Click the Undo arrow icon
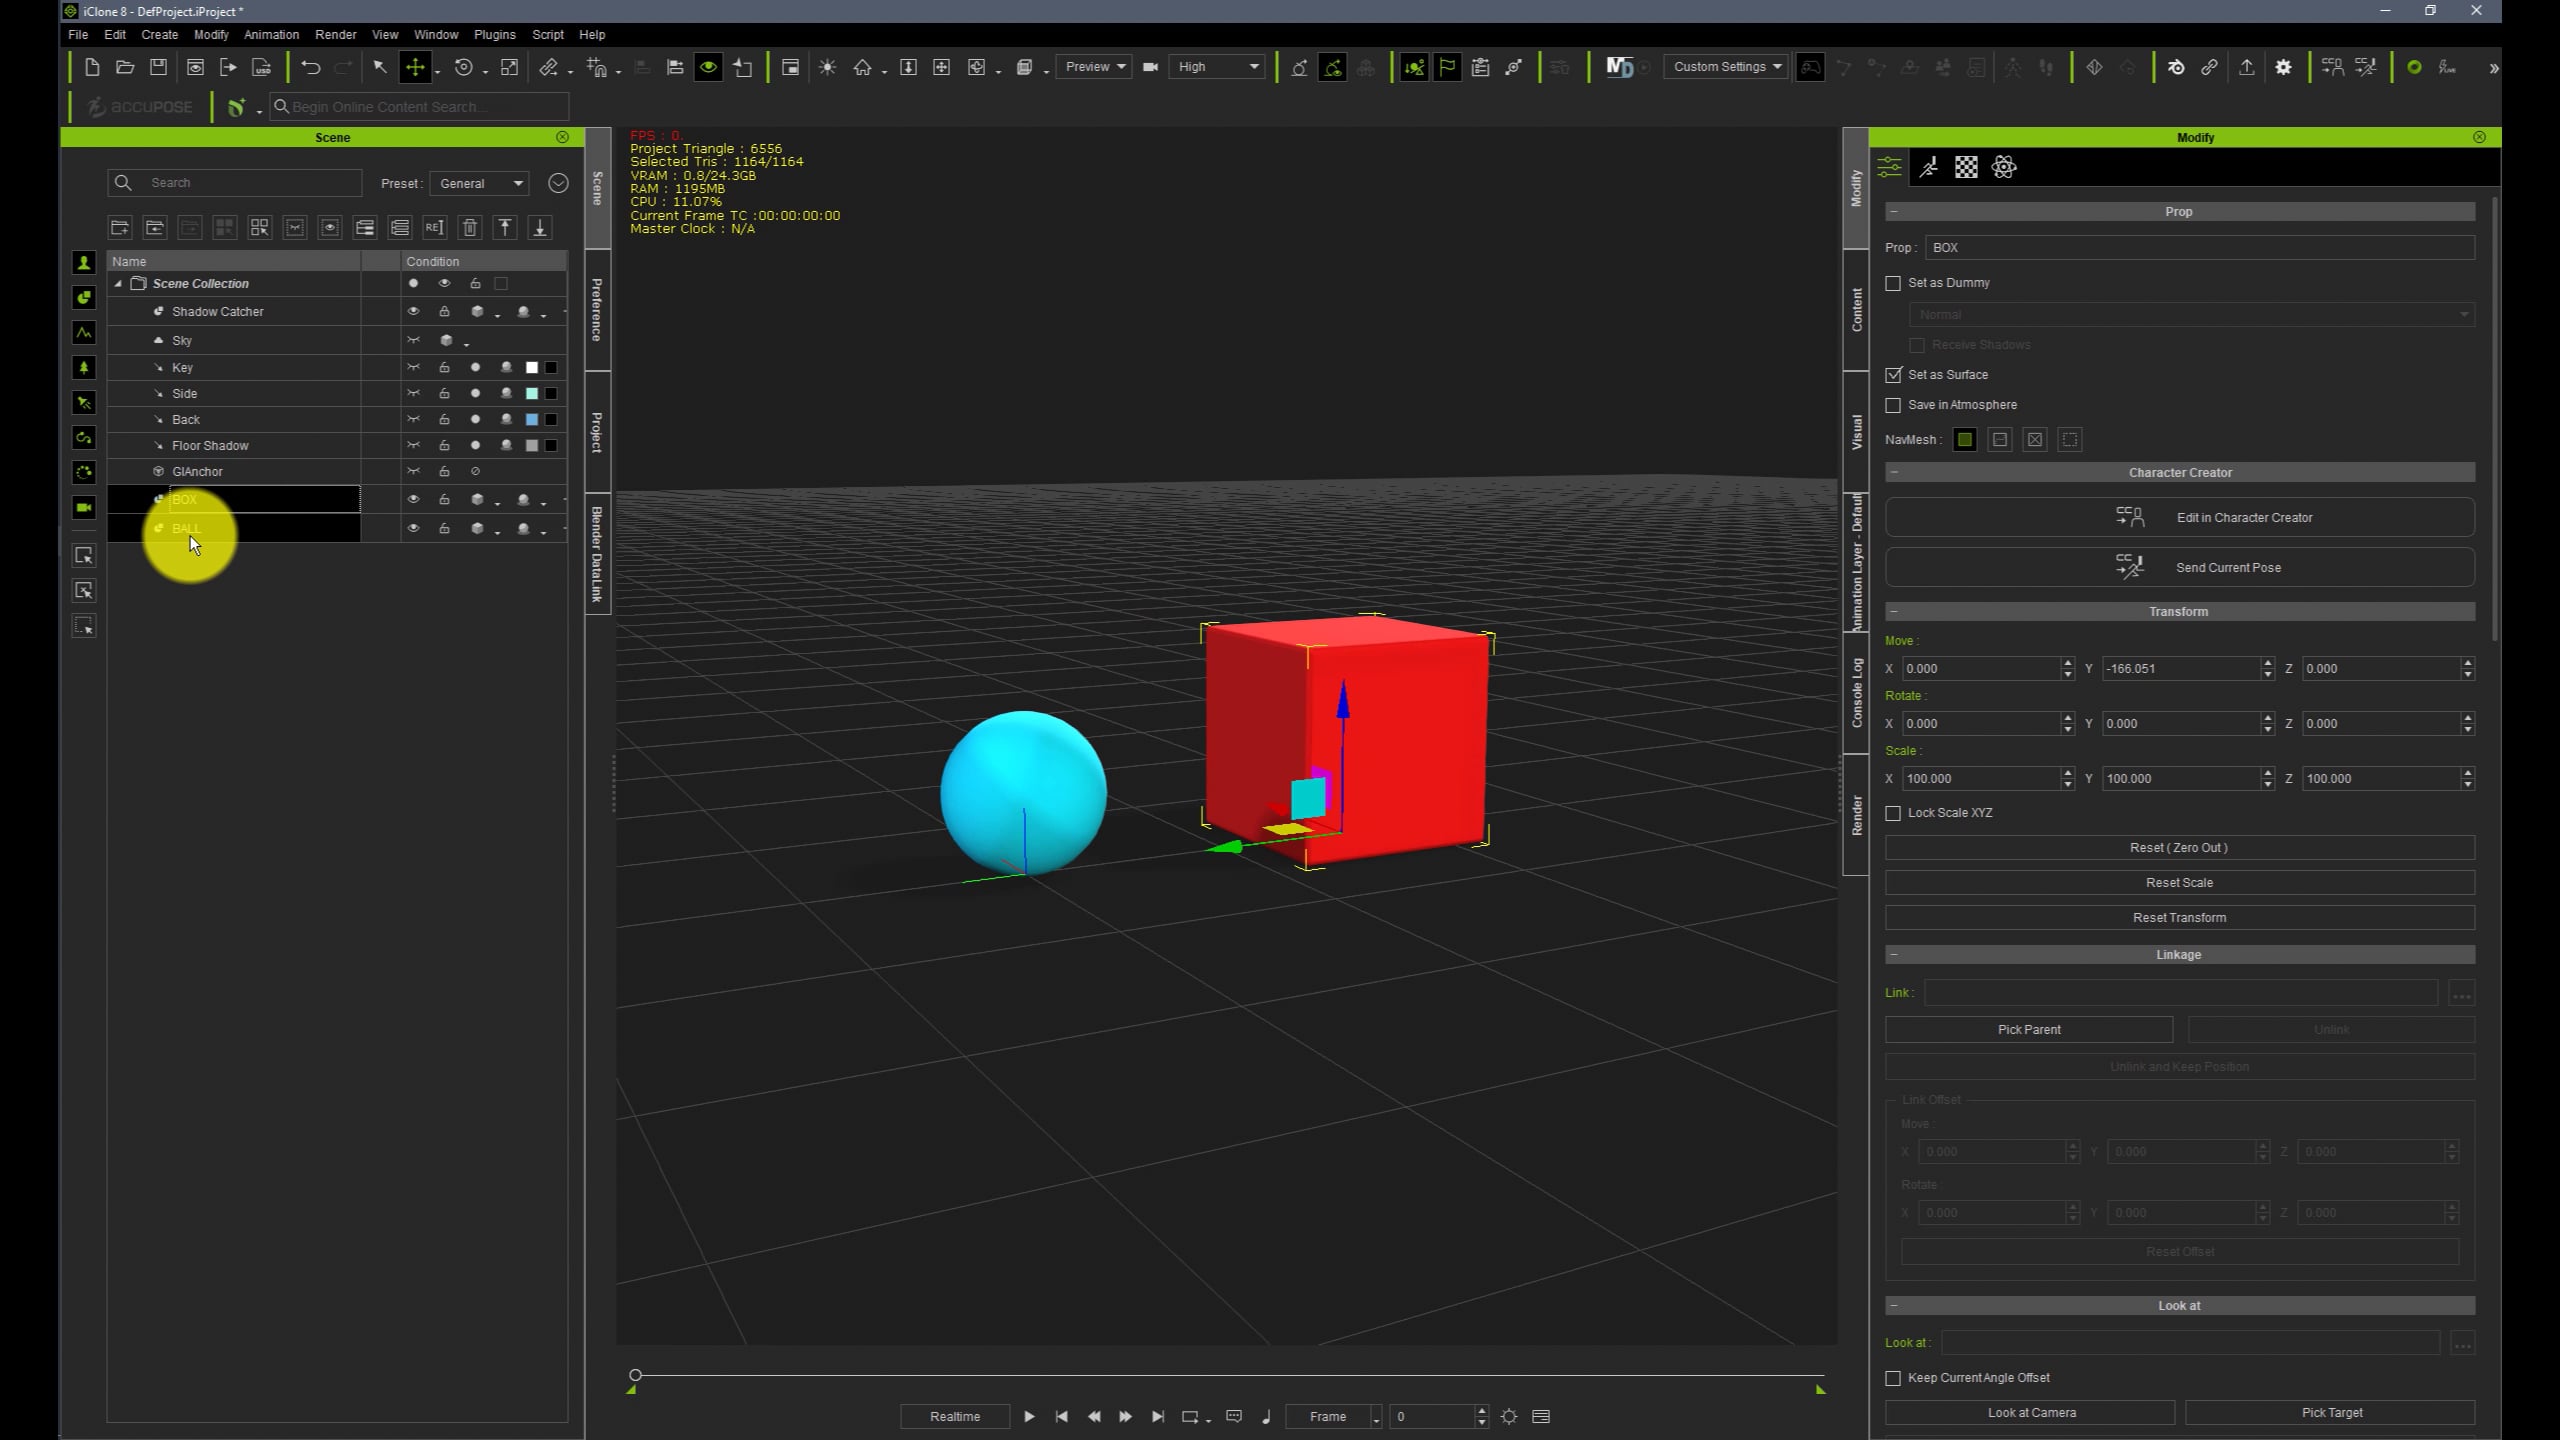 311,67
